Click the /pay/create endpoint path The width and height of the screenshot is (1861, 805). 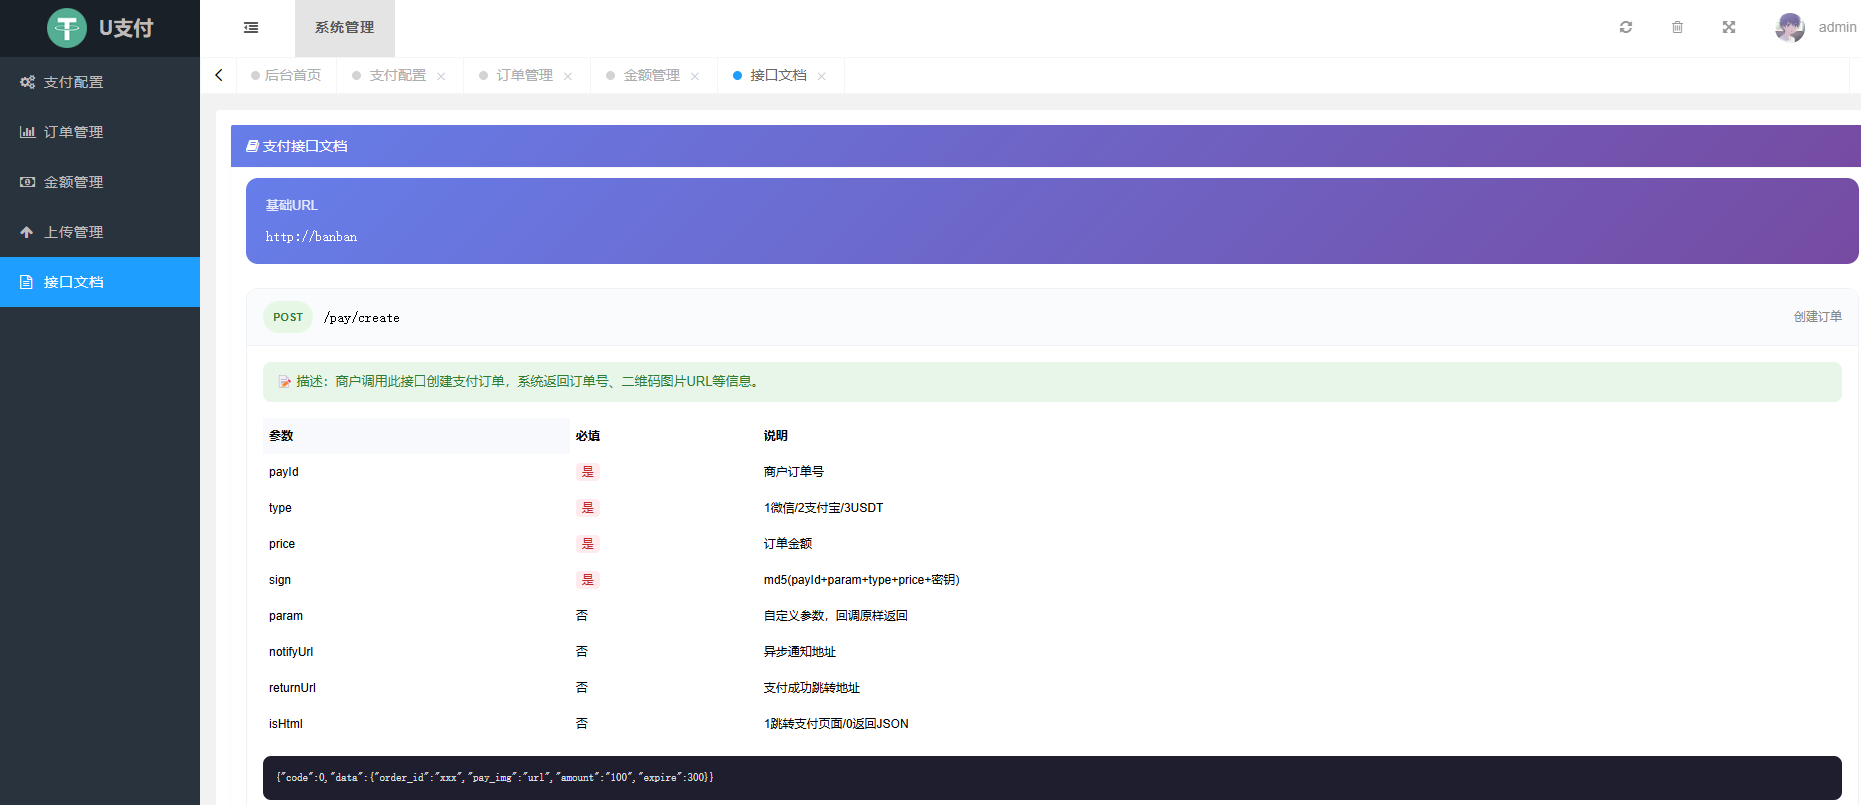point(362,318)
